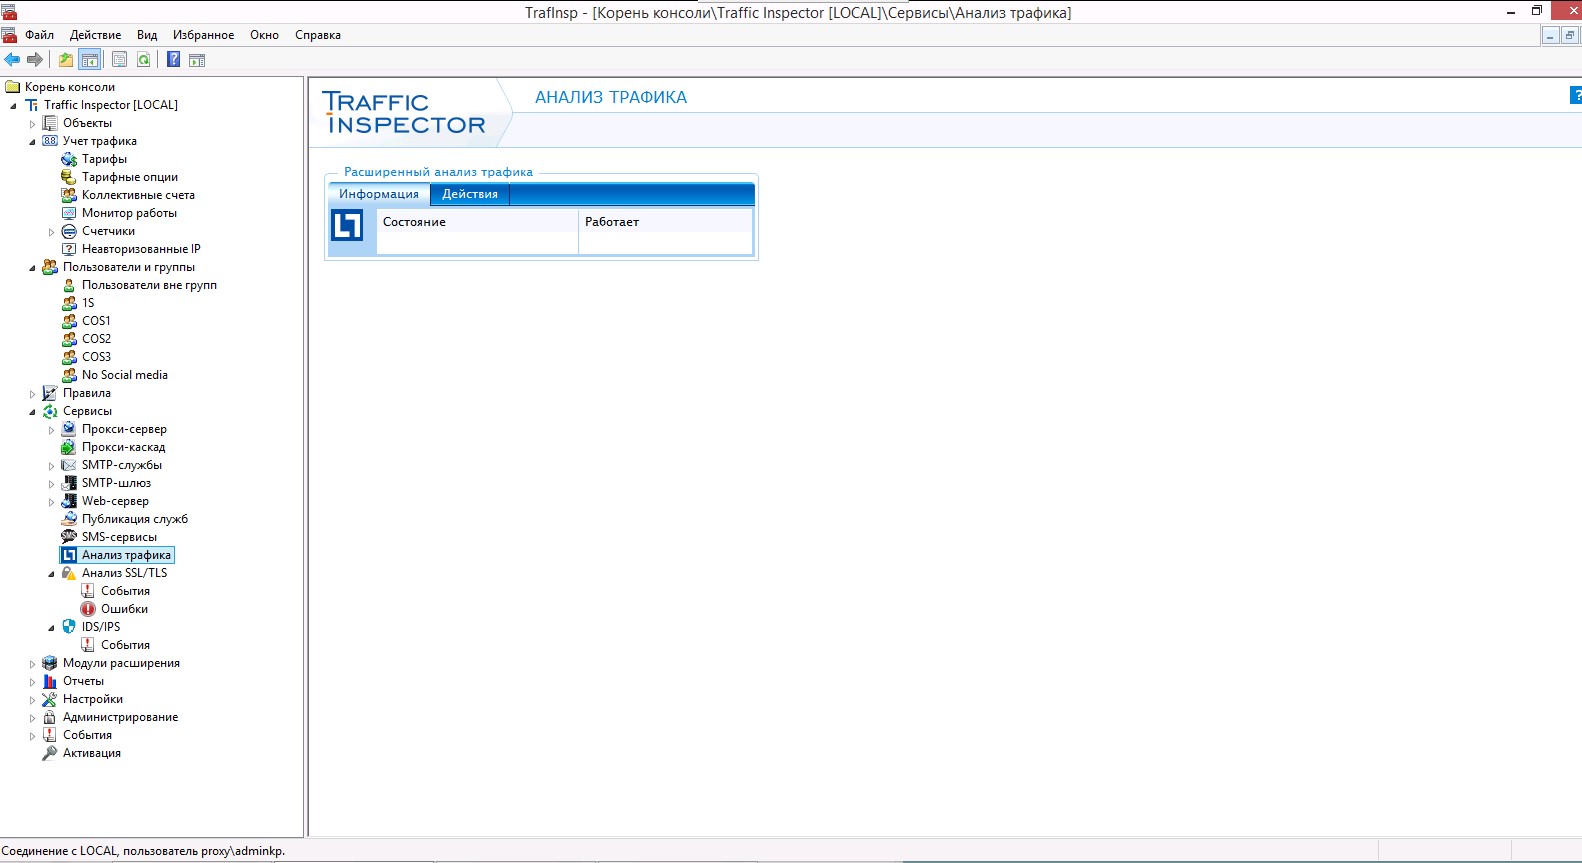Select Пользователи вне групп item
This screenshot has width=1582, height=863.
click(x=149, y=285)
